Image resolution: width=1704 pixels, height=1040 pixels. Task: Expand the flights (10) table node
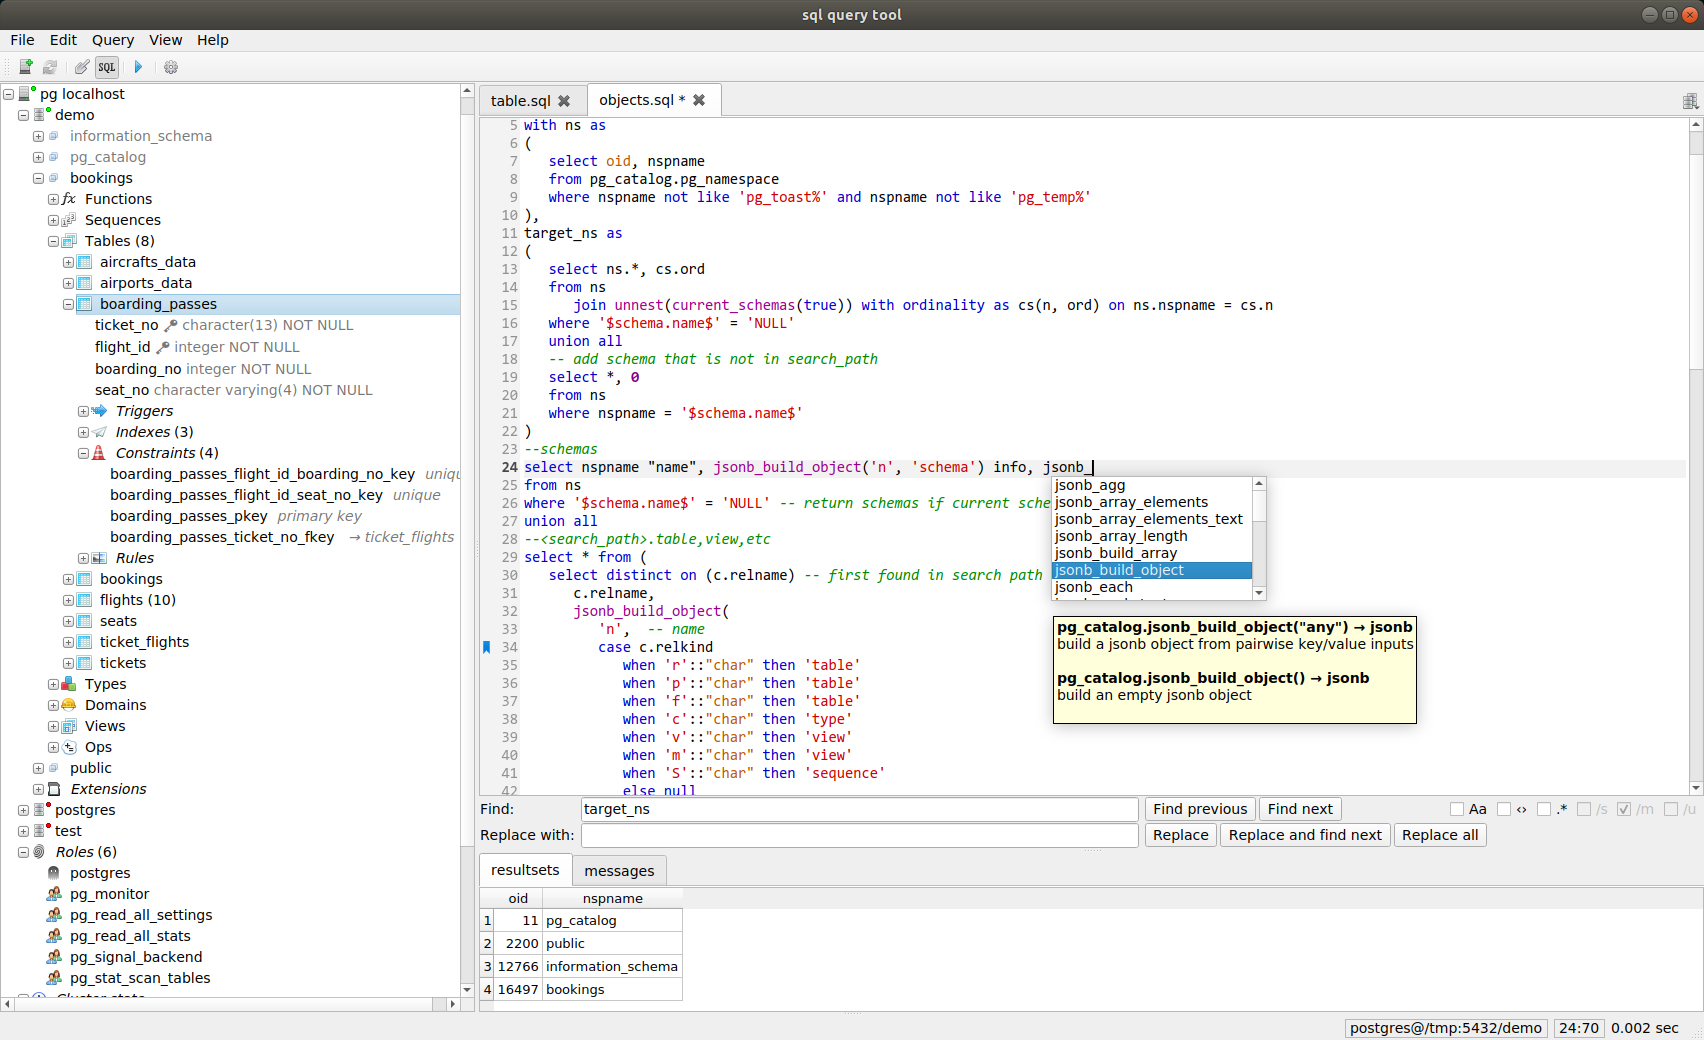click(68, 600)
